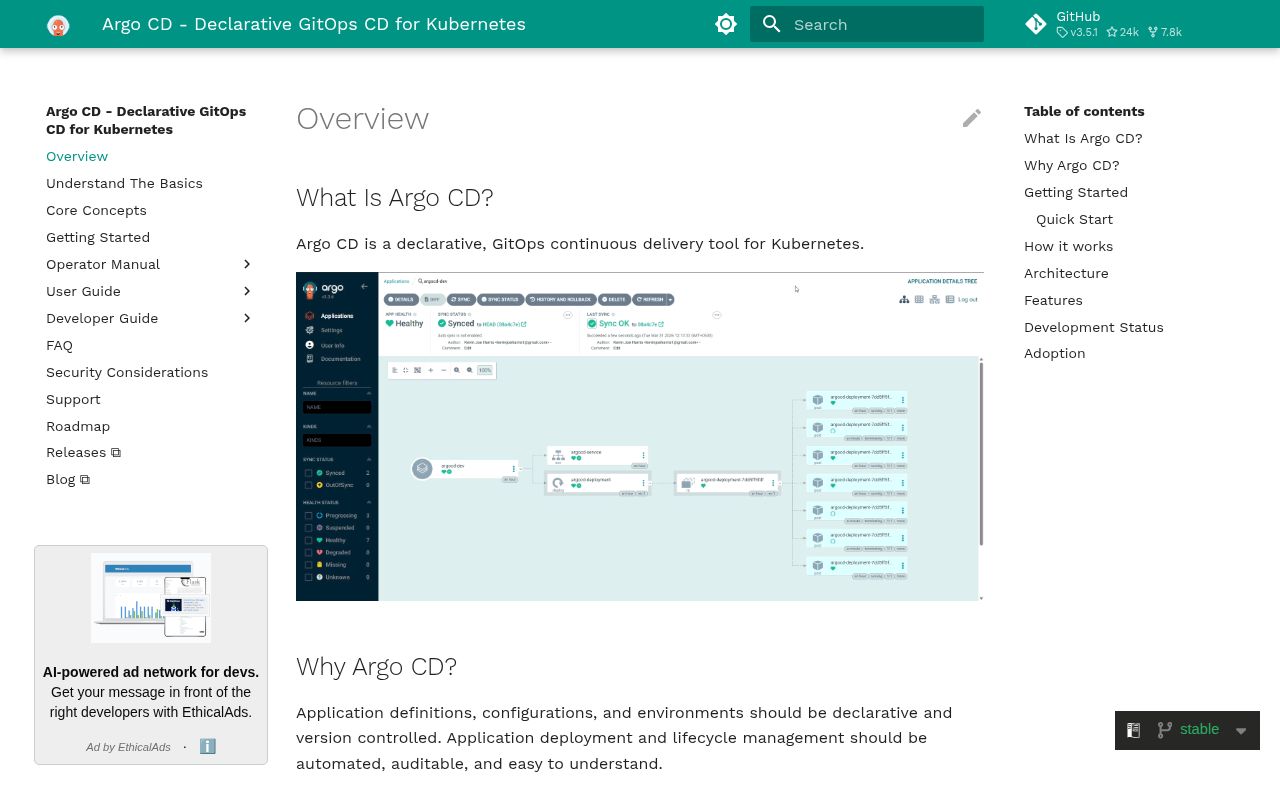Open Getting Started in left navigation

tap(98, 237)
